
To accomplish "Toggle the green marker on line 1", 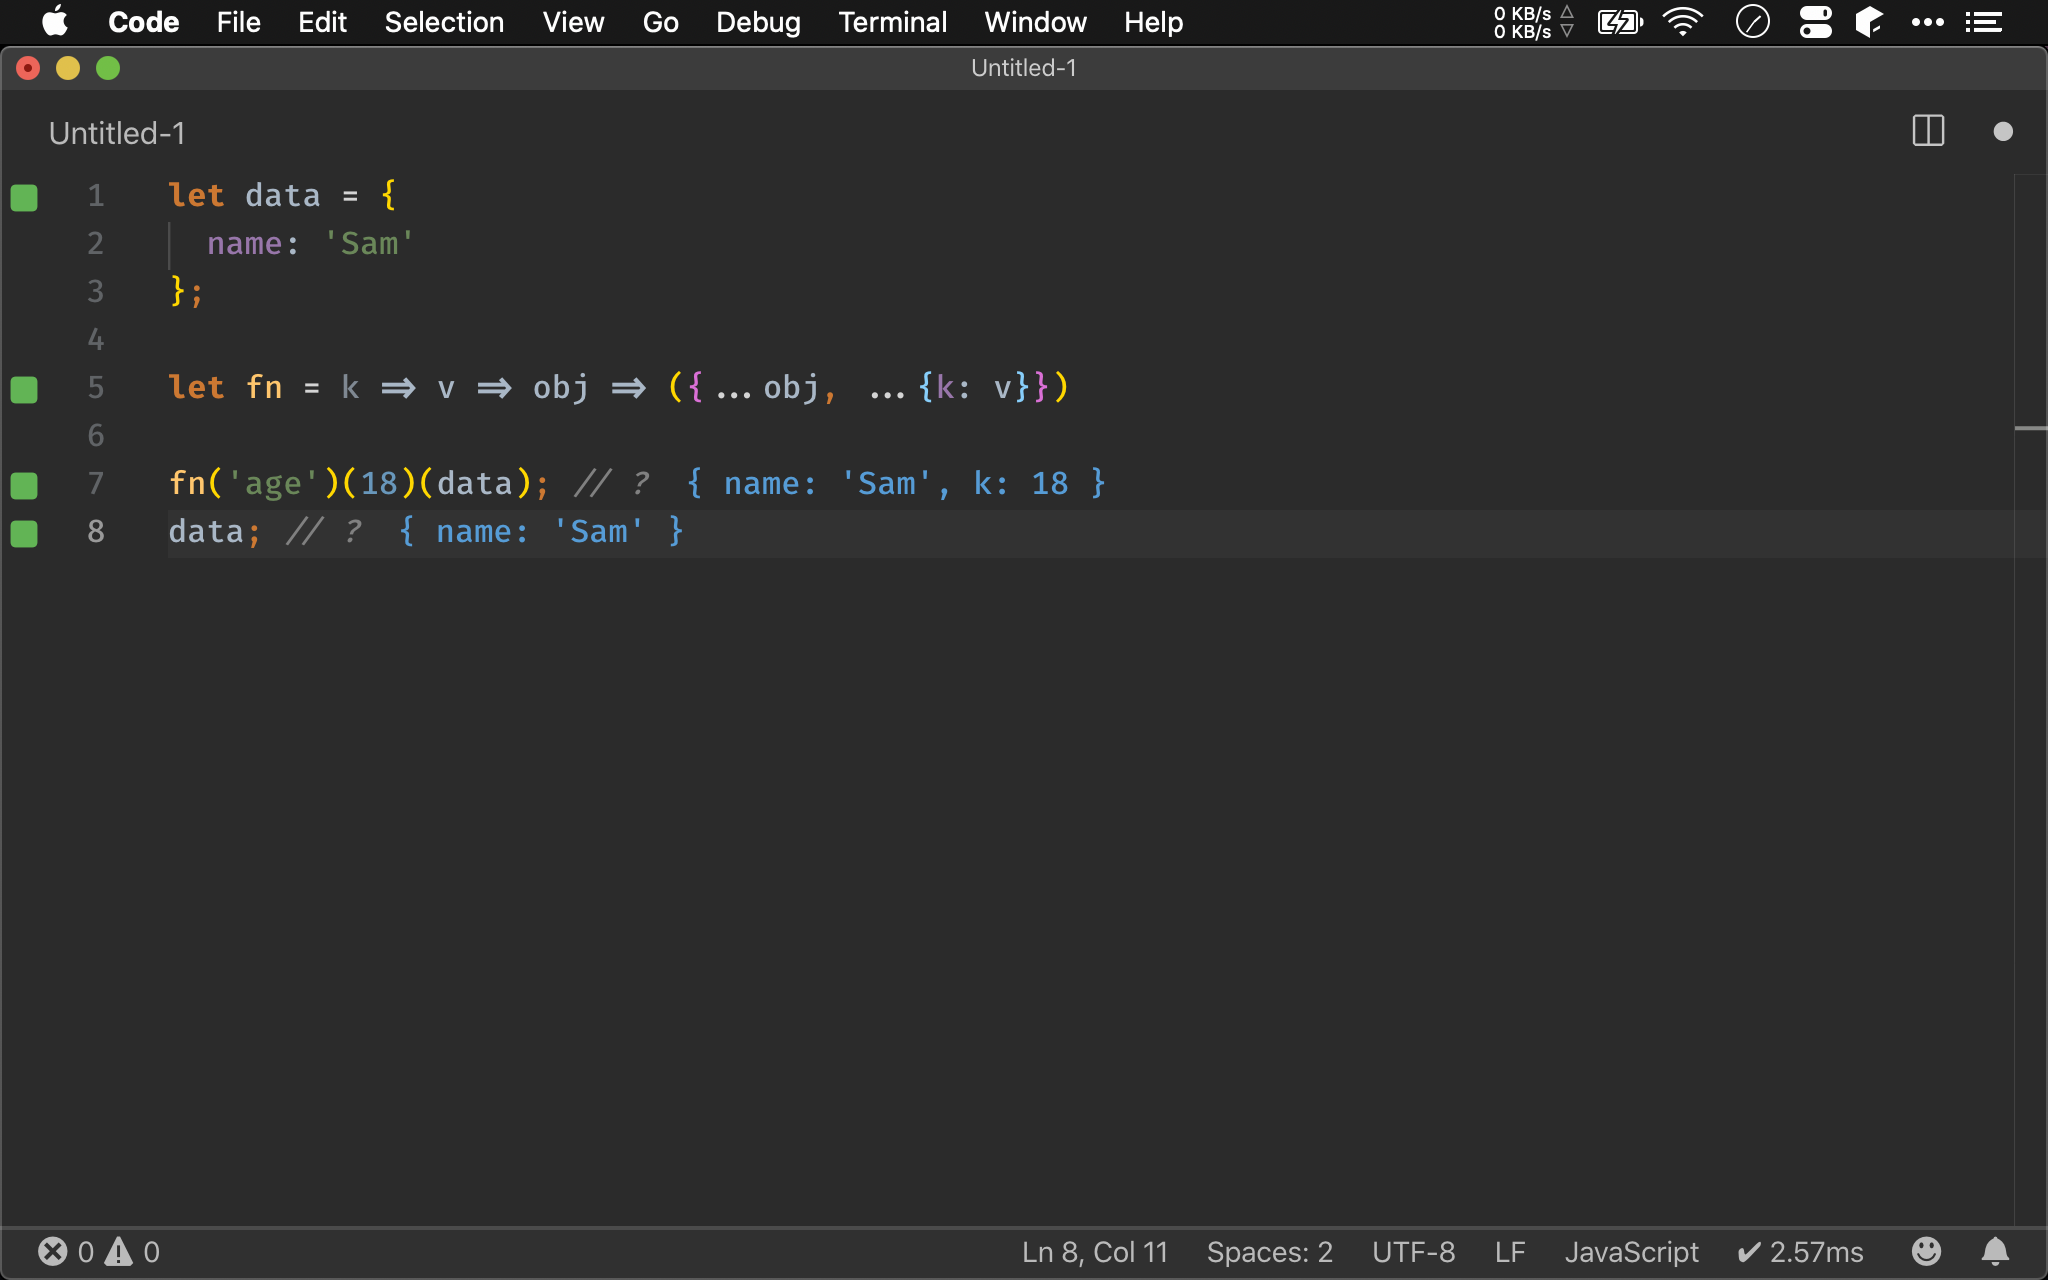I will 24,197.
